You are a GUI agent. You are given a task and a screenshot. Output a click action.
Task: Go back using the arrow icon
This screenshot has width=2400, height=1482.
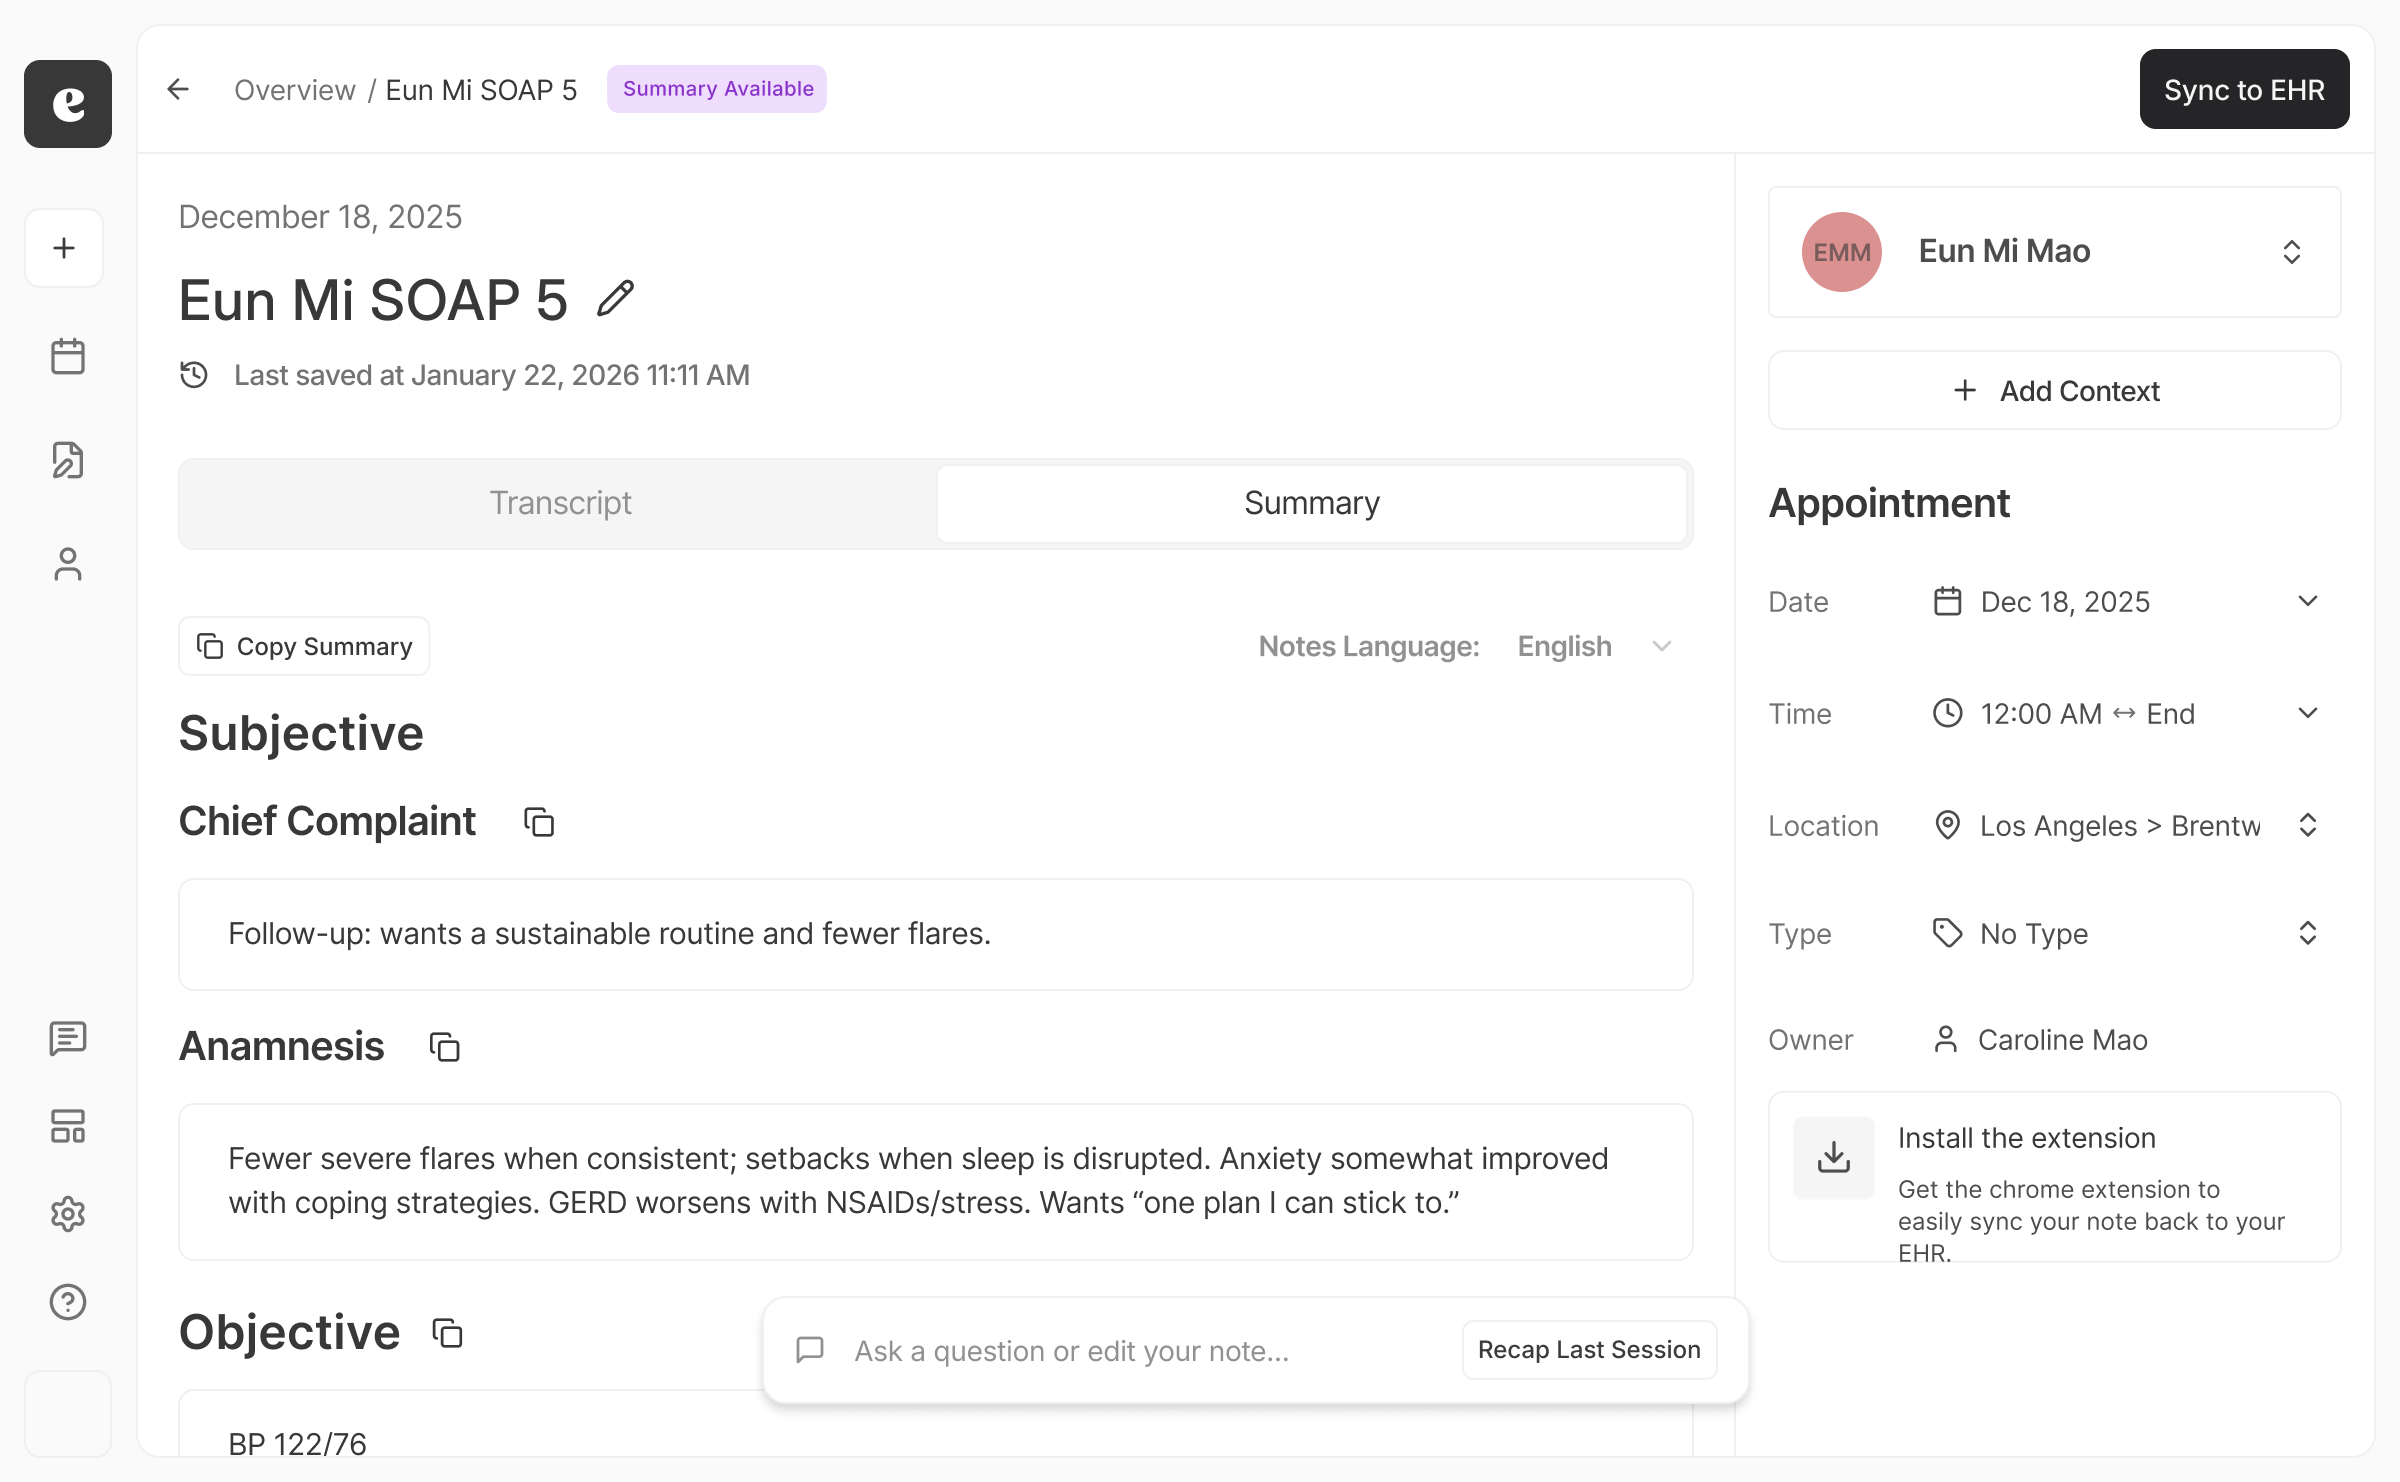(178, 89)
